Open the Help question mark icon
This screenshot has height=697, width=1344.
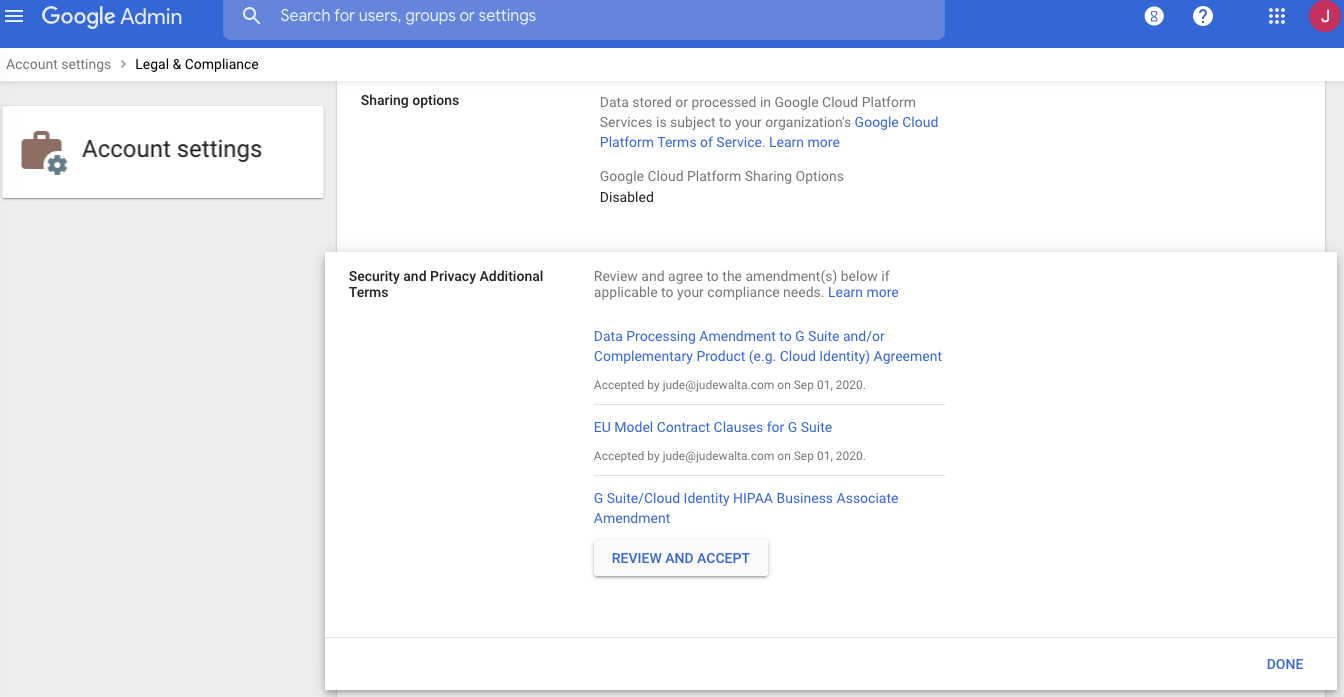(1203, 16)
